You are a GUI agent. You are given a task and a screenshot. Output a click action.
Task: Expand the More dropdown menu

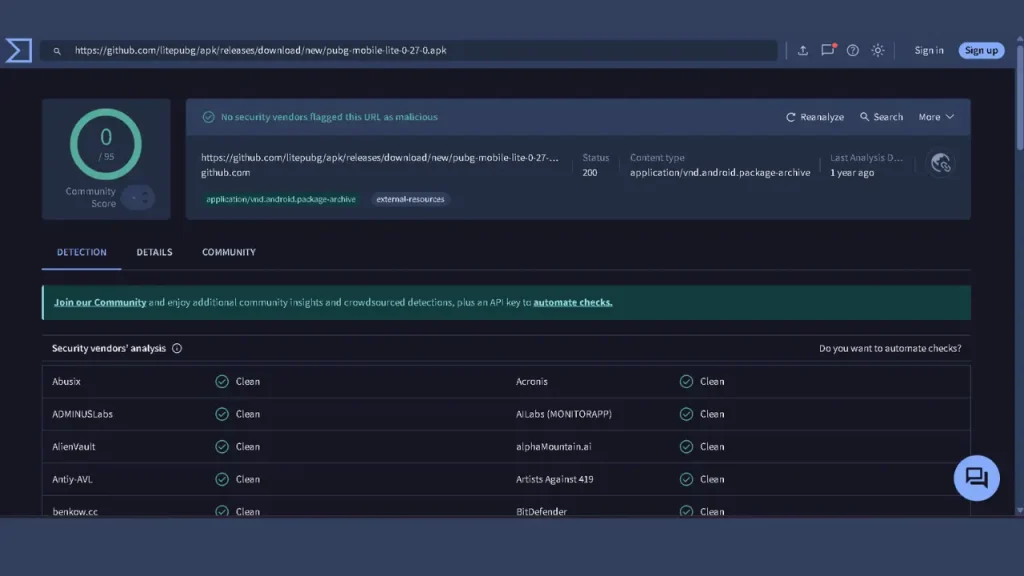(x=936, y=117)
